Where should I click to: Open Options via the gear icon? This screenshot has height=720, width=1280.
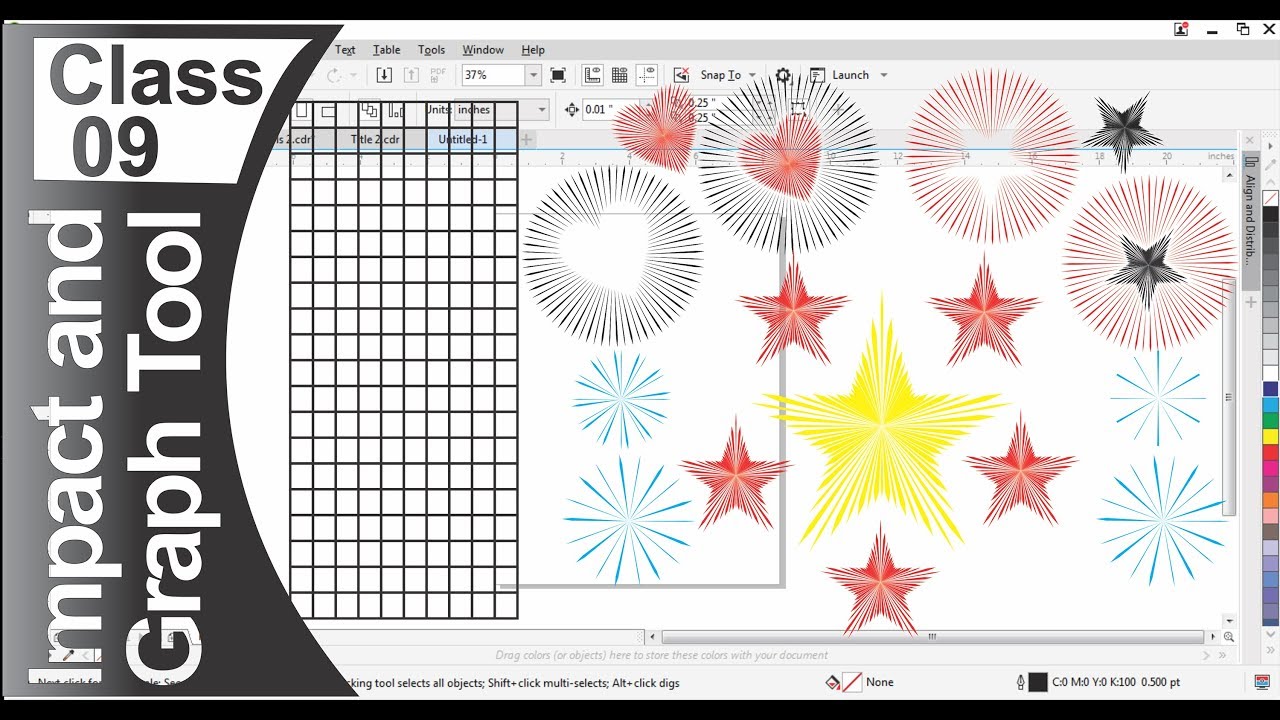pyautogui.click(x=783, y=75)
